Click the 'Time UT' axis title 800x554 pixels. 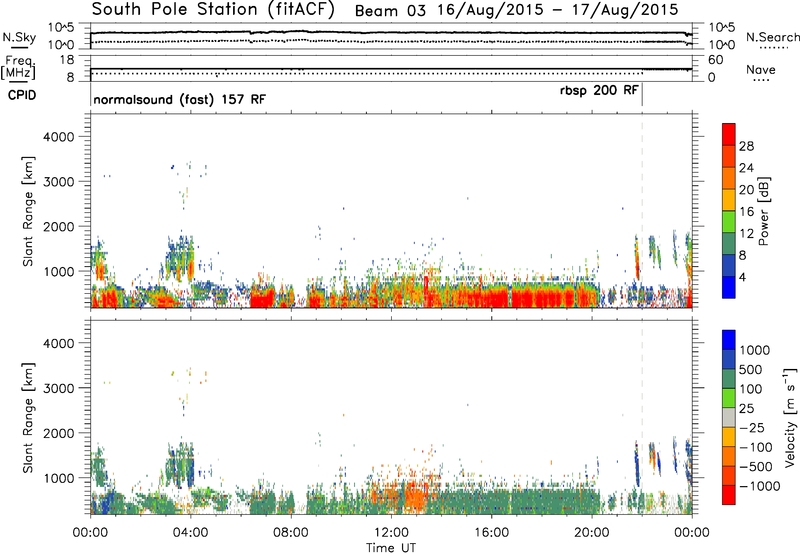click(x=391, y=548)
